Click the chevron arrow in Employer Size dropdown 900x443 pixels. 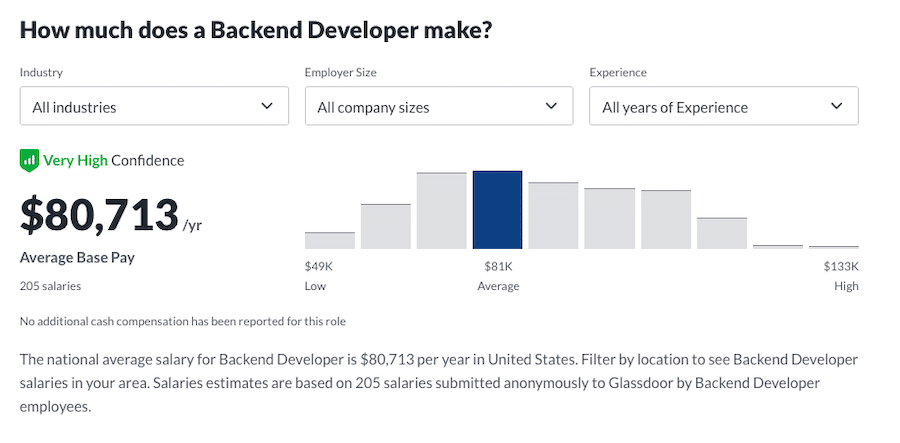pos(551,106)
